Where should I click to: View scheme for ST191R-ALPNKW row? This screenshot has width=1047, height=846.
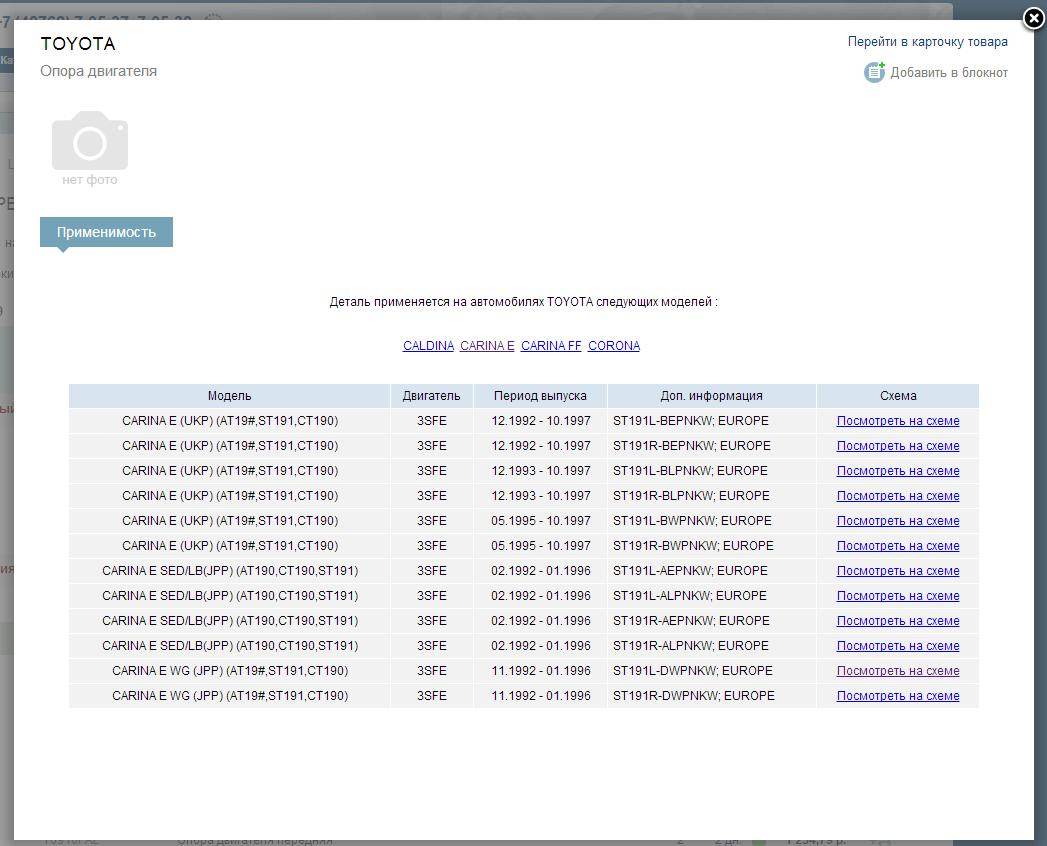tap(897, 646)
